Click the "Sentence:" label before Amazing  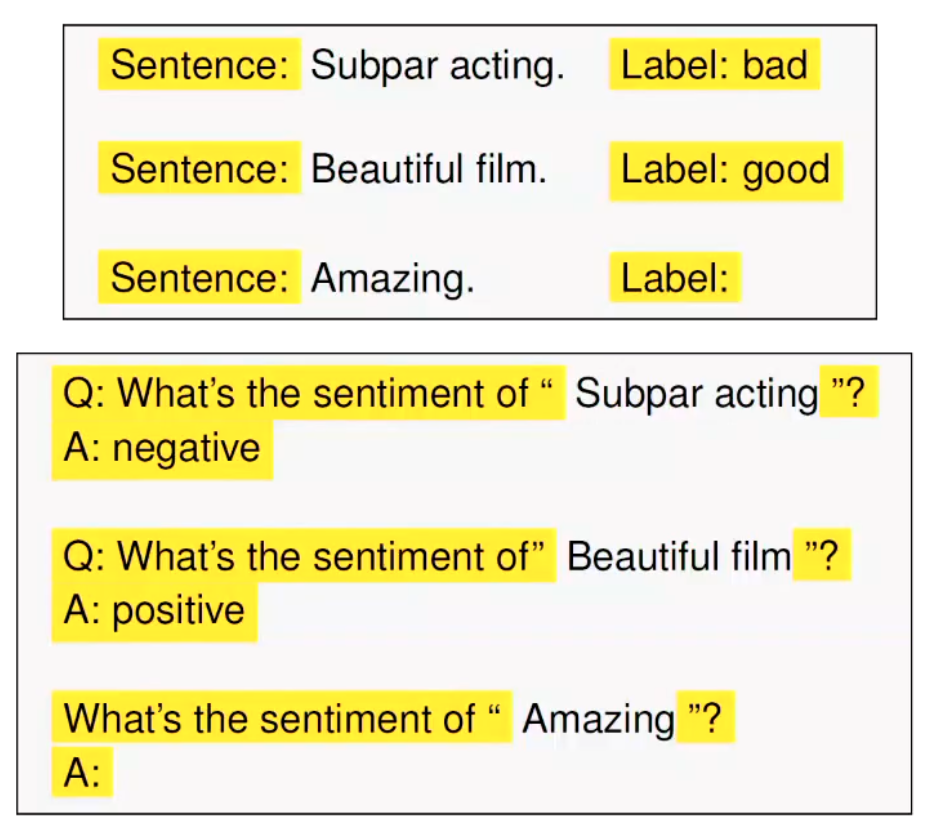[x=199, y=277]
